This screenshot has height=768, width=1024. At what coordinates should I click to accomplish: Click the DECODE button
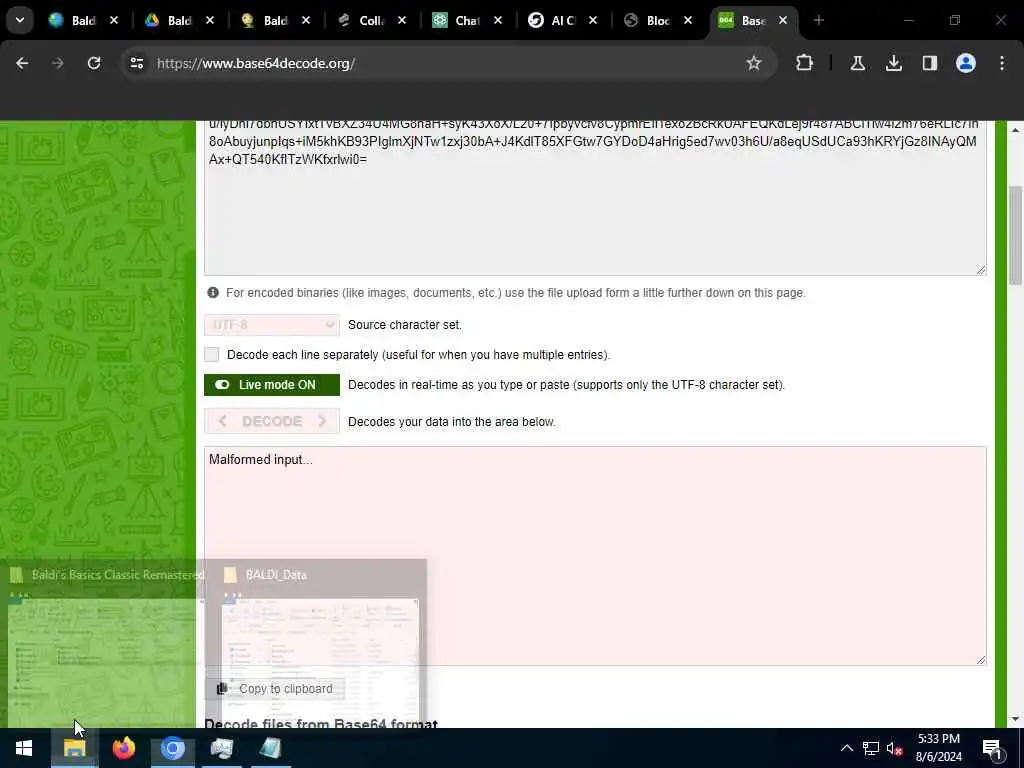click(x=272, y=421)
